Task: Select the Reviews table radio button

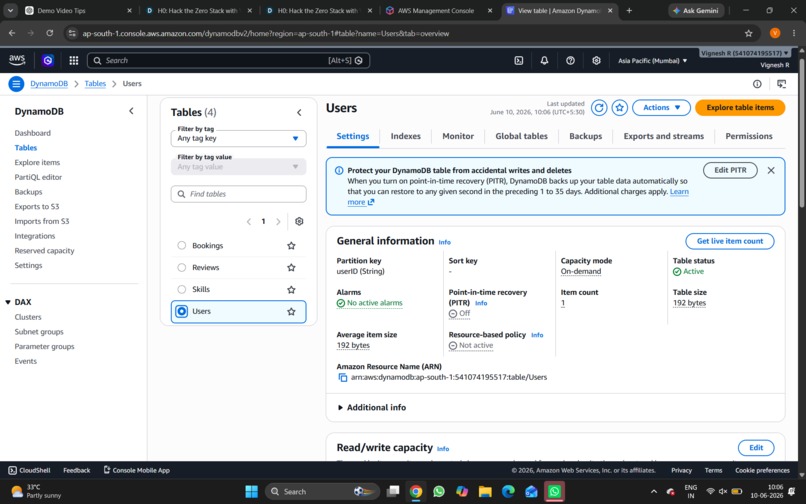Action: coord(181,267)
